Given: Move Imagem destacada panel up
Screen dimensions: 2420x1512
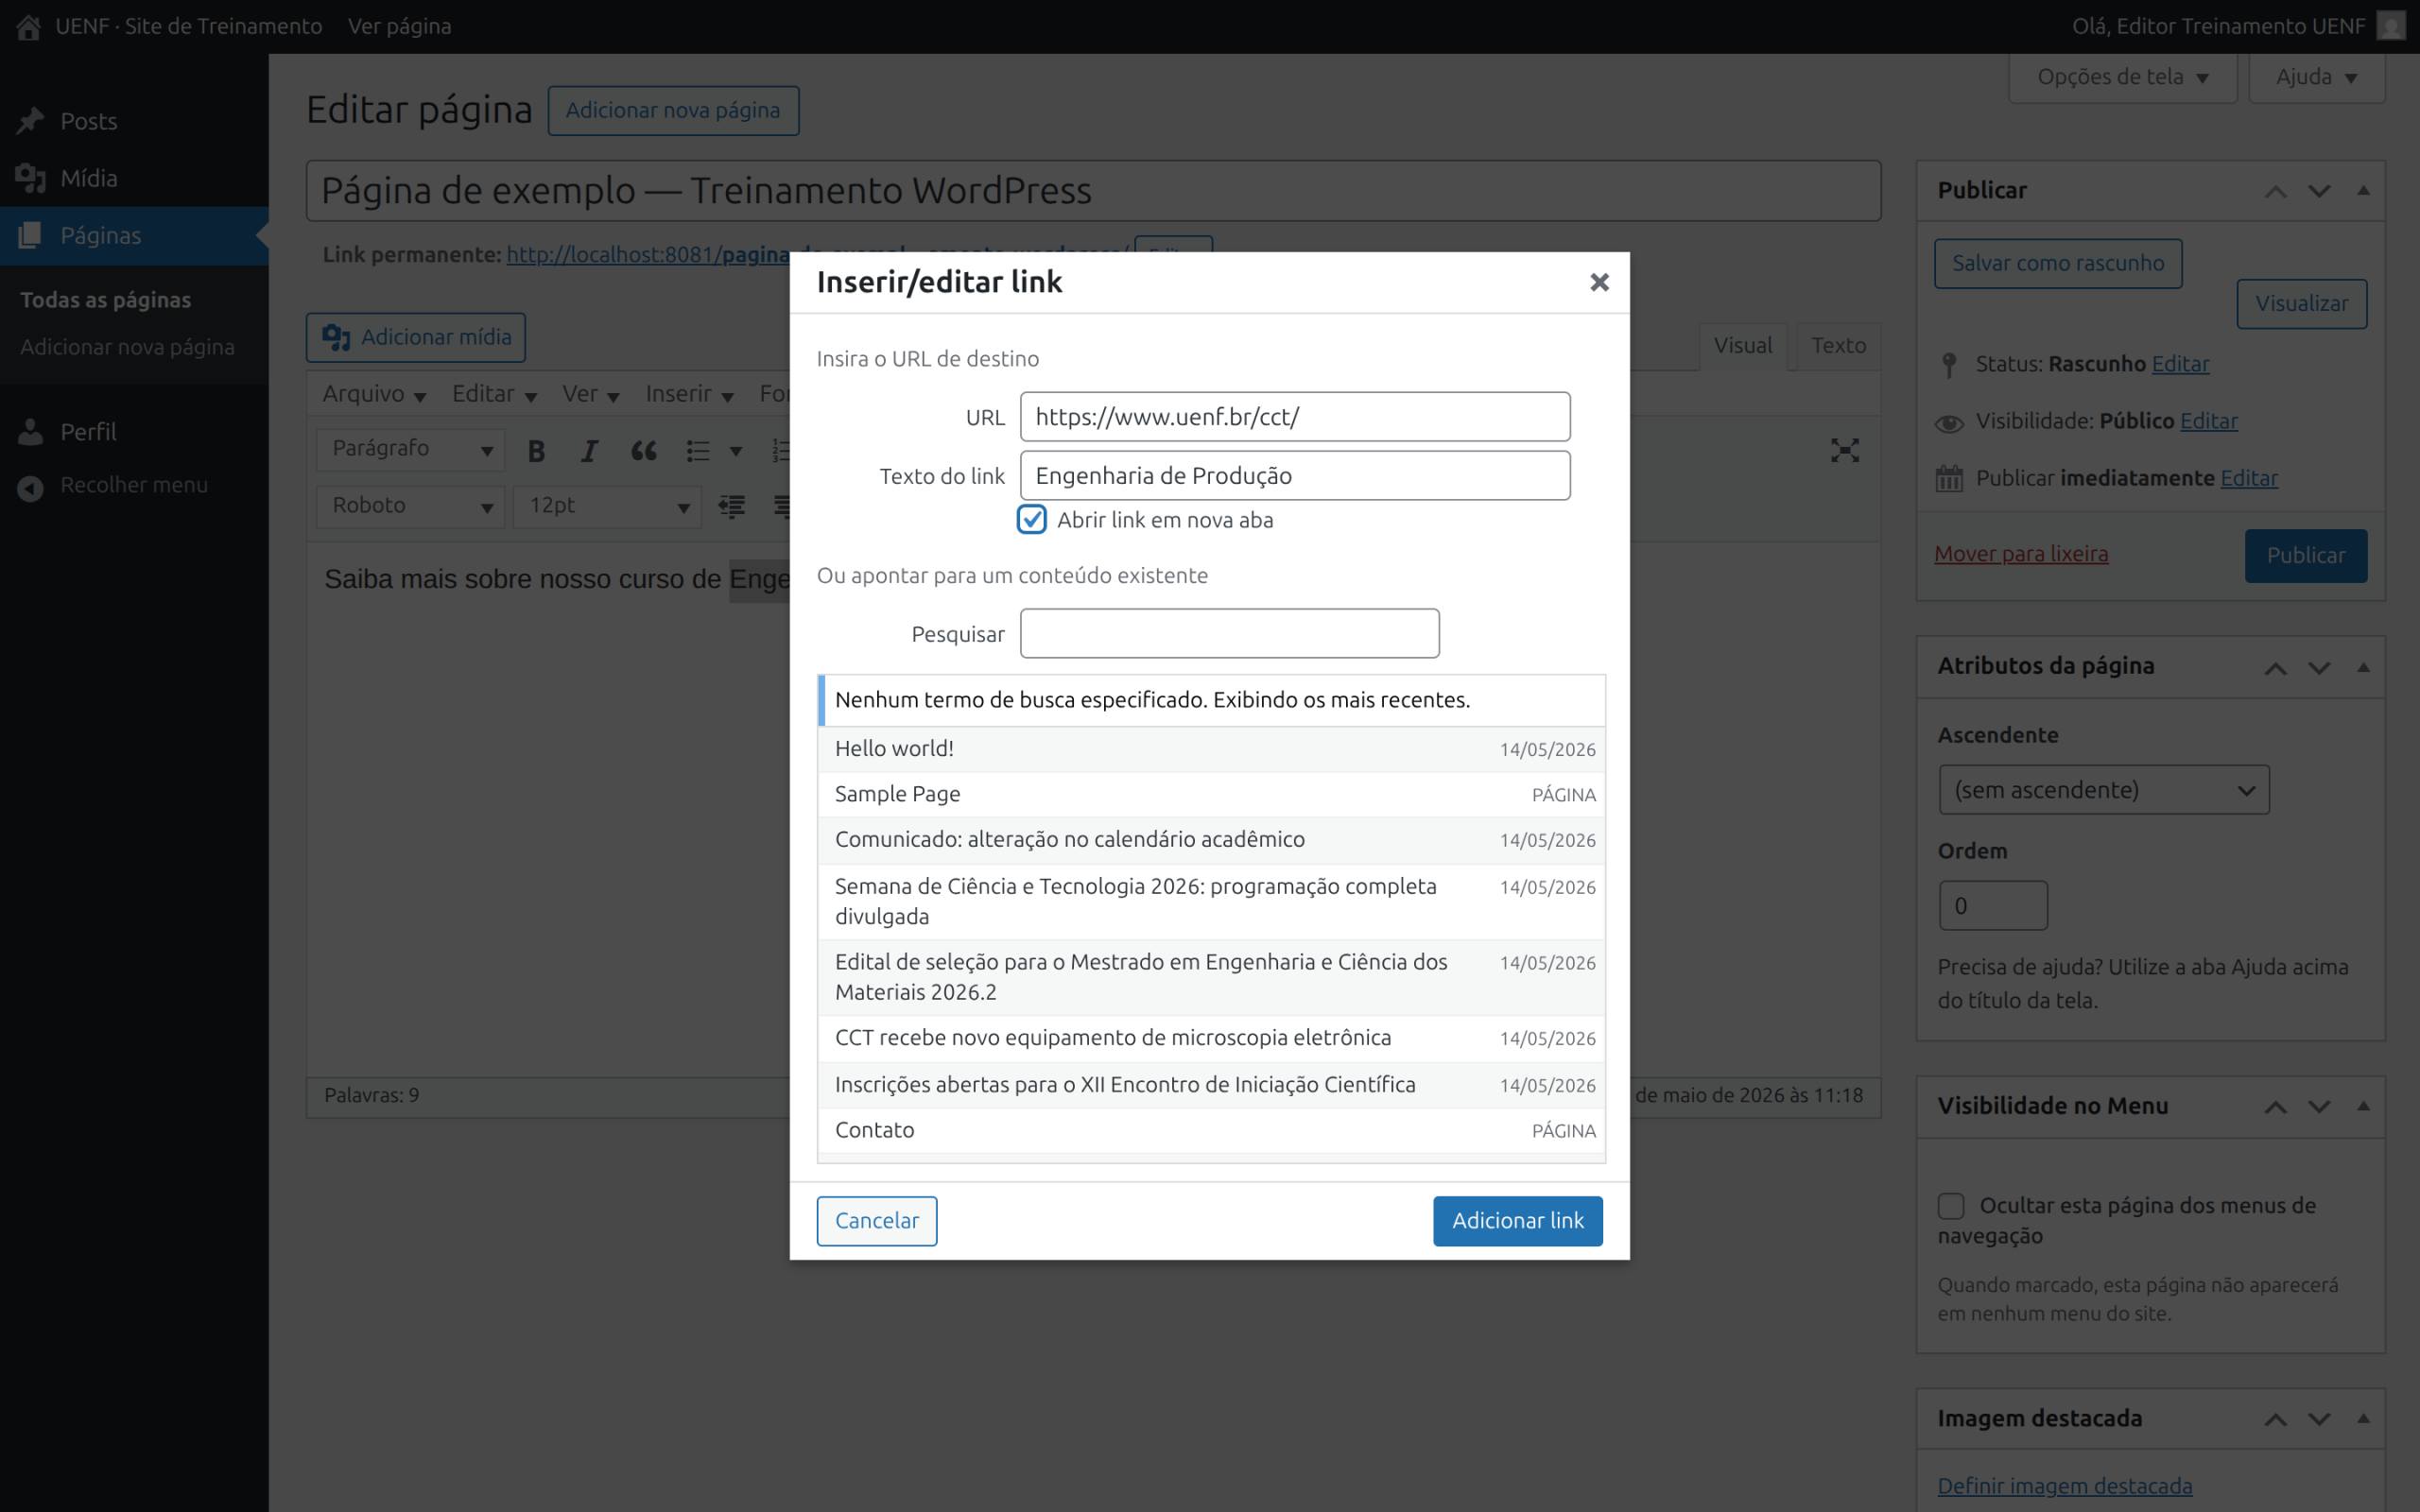Looking at the screenshot, I should (x=2275, y=1419).
